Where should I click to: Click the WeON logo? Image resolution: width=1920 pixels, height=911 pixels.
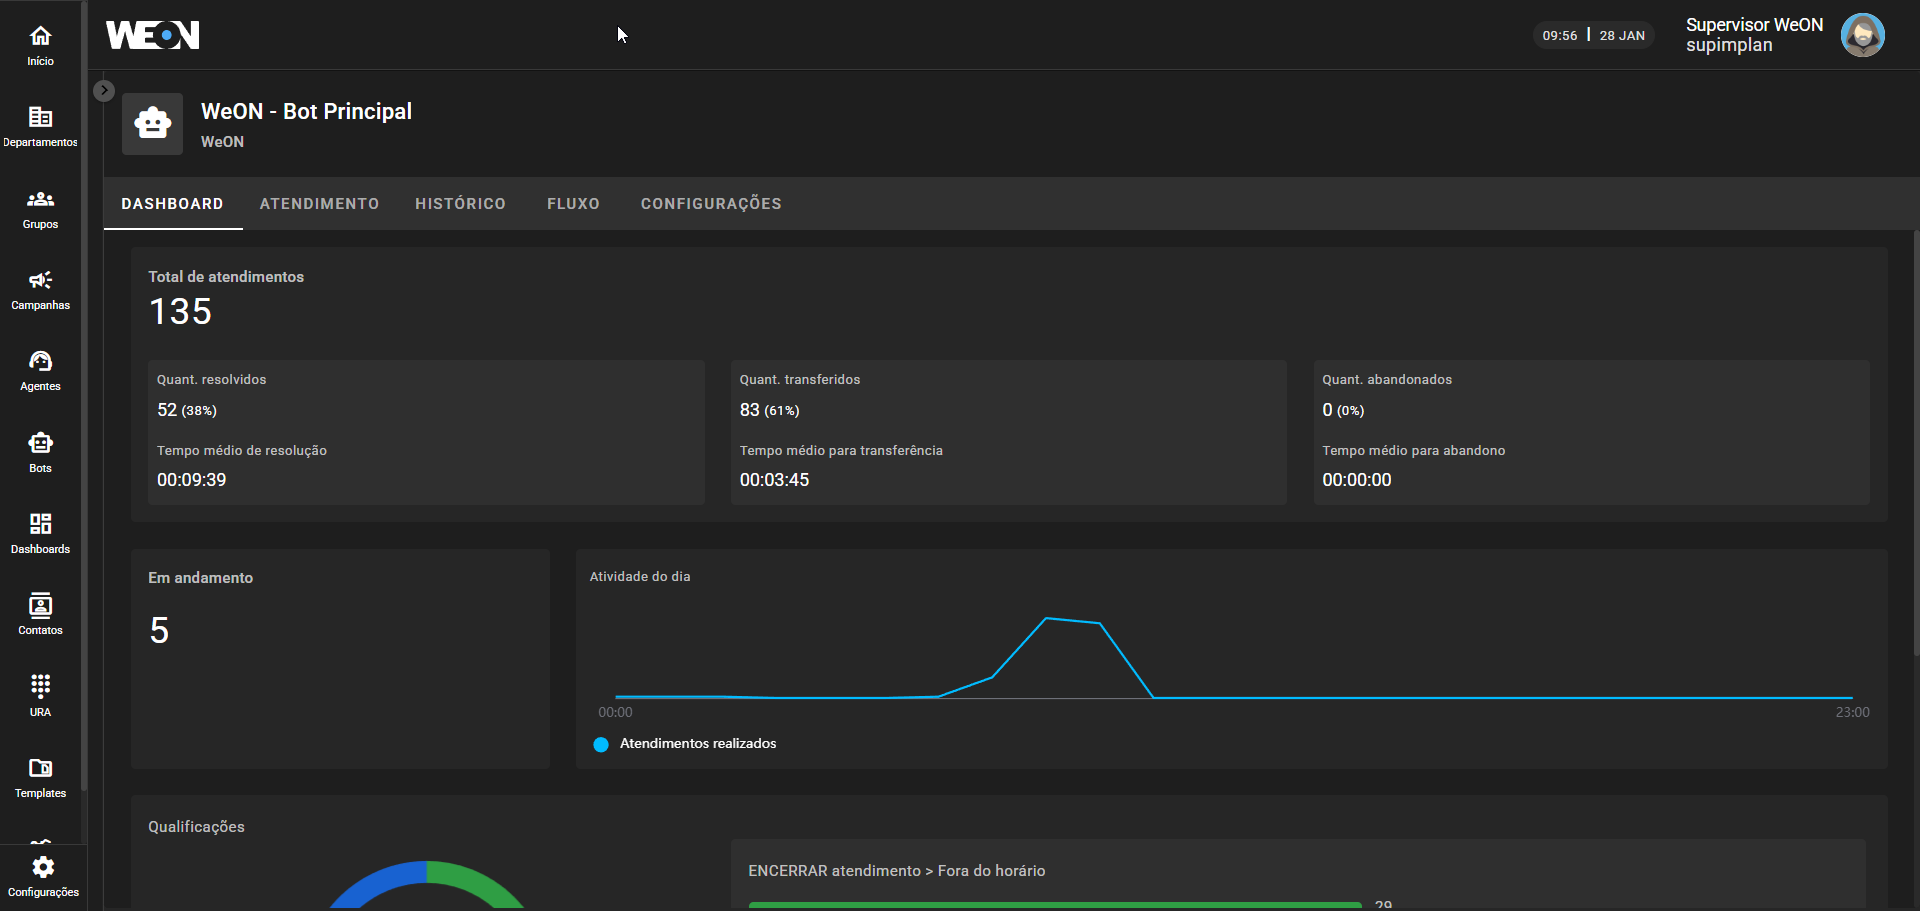pos(153,35)
